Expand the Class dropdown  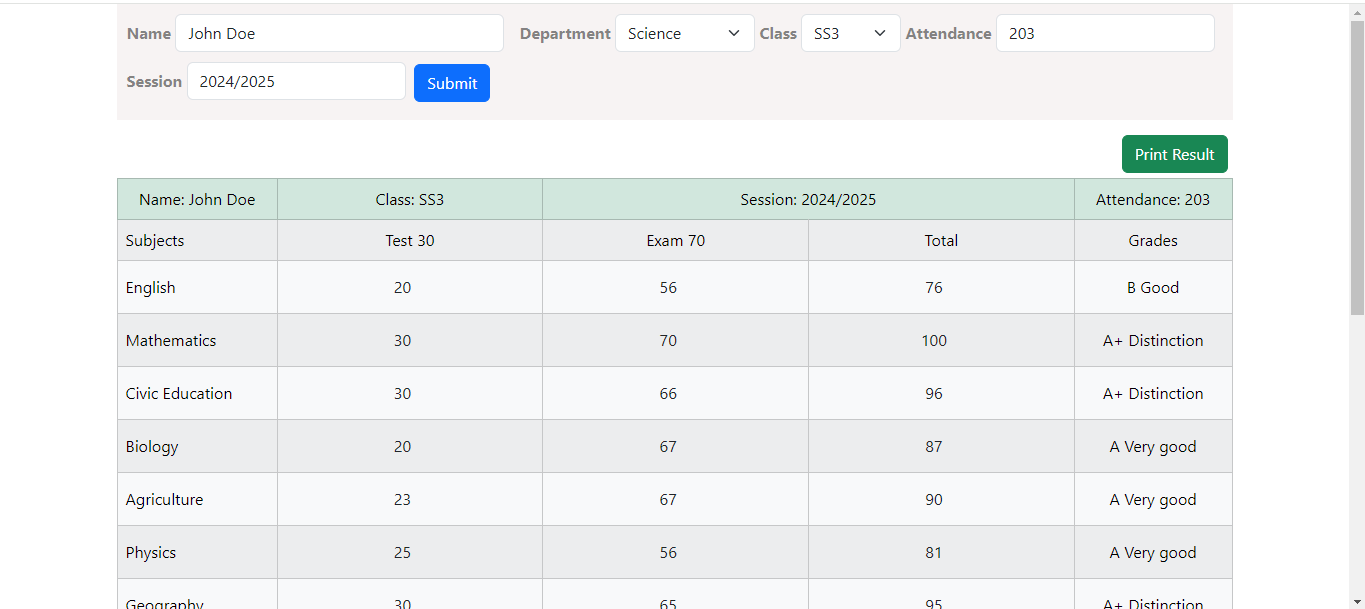click(850, 33)
